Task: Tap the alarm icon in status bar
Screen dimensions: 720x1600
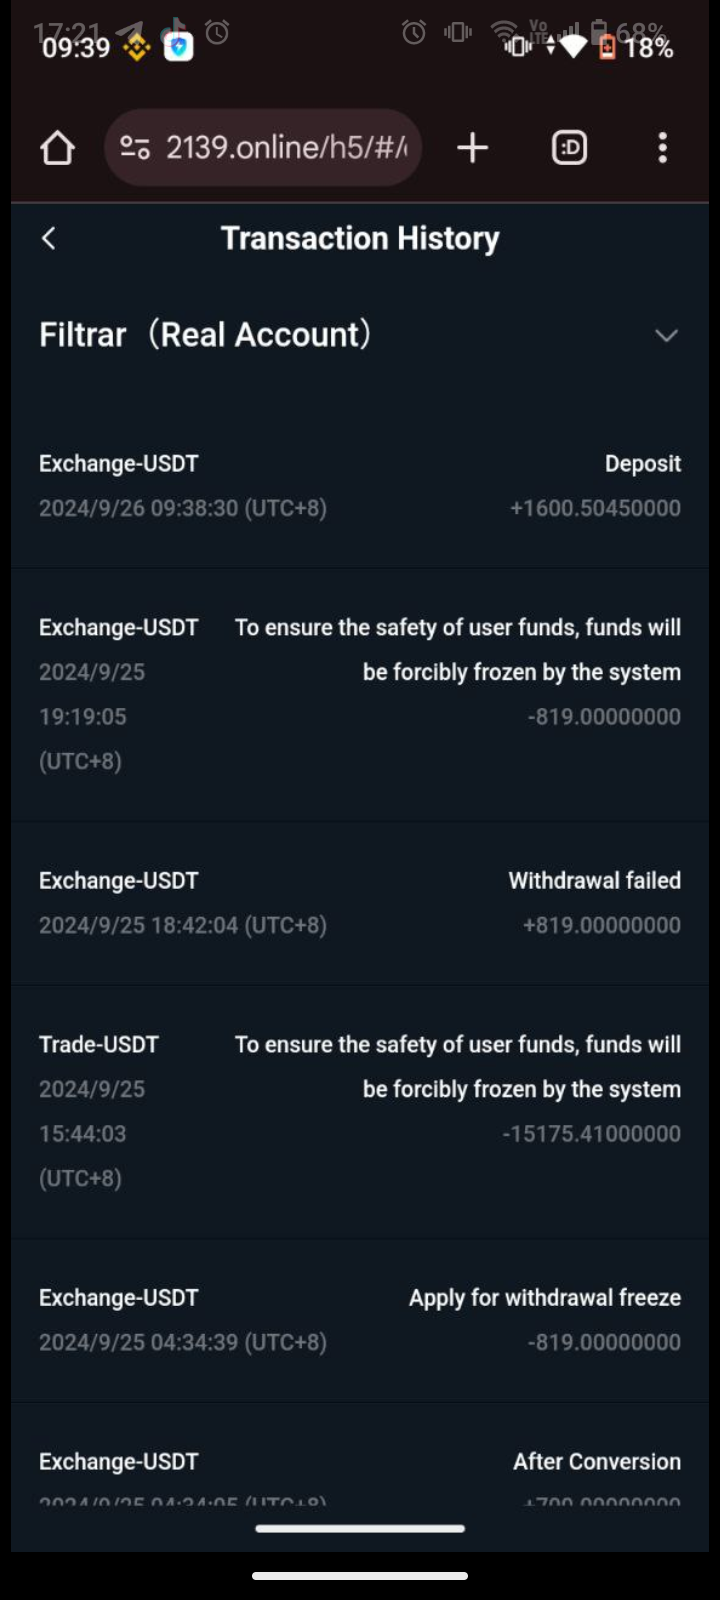Action: coord(217,33)
